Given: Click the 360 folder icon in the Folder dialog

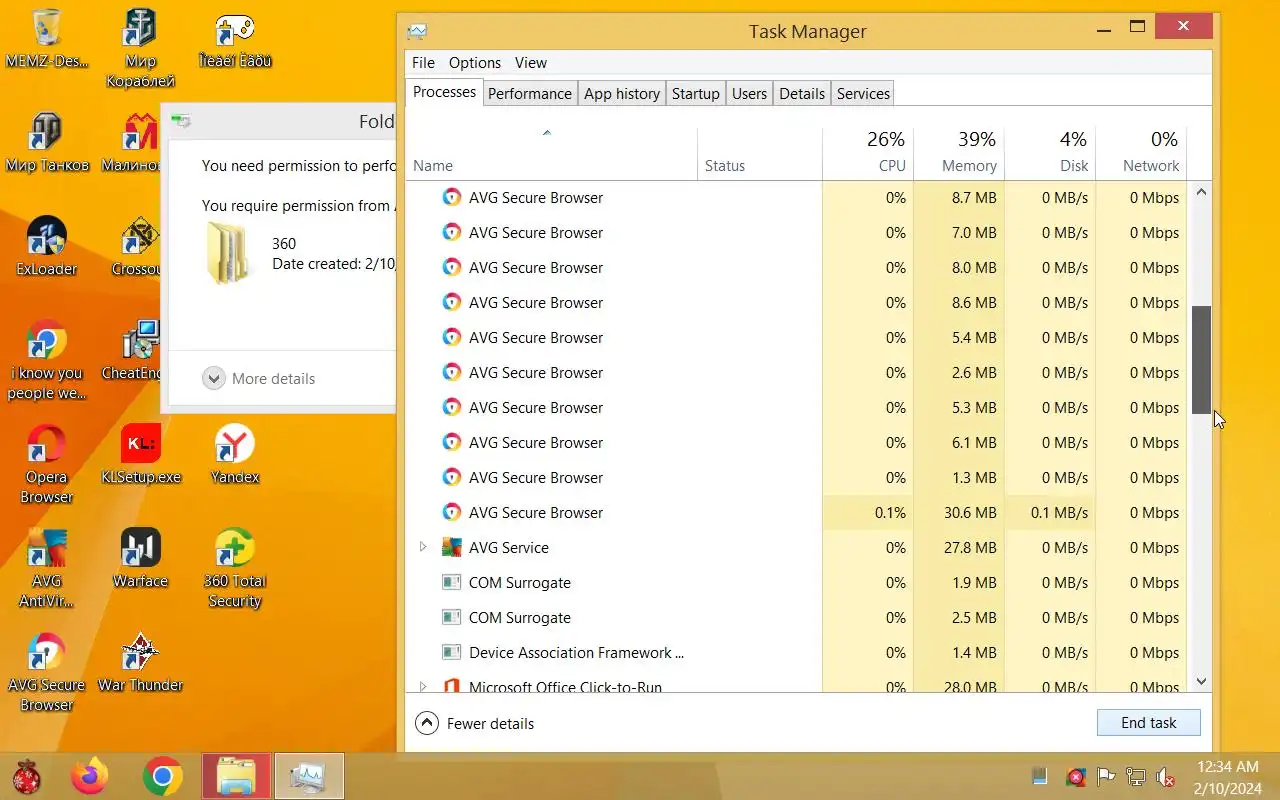Looking at the screenshot, I should pyautogui.click(x=228, y=252).
